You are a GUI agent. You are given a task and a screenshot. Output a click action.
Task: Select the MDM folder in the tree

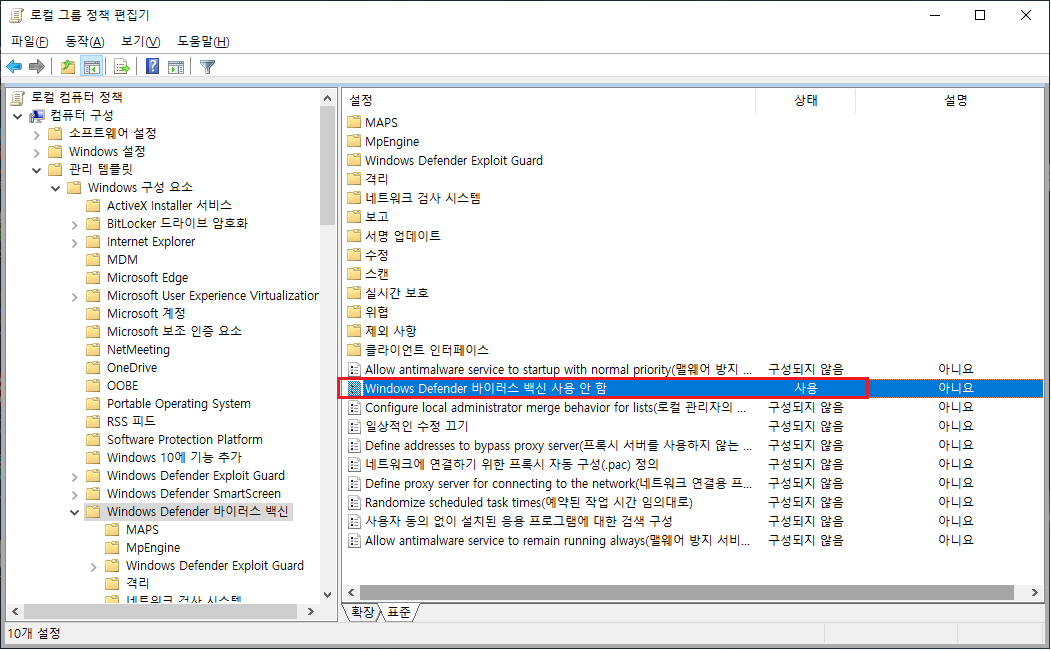point(122,259)
